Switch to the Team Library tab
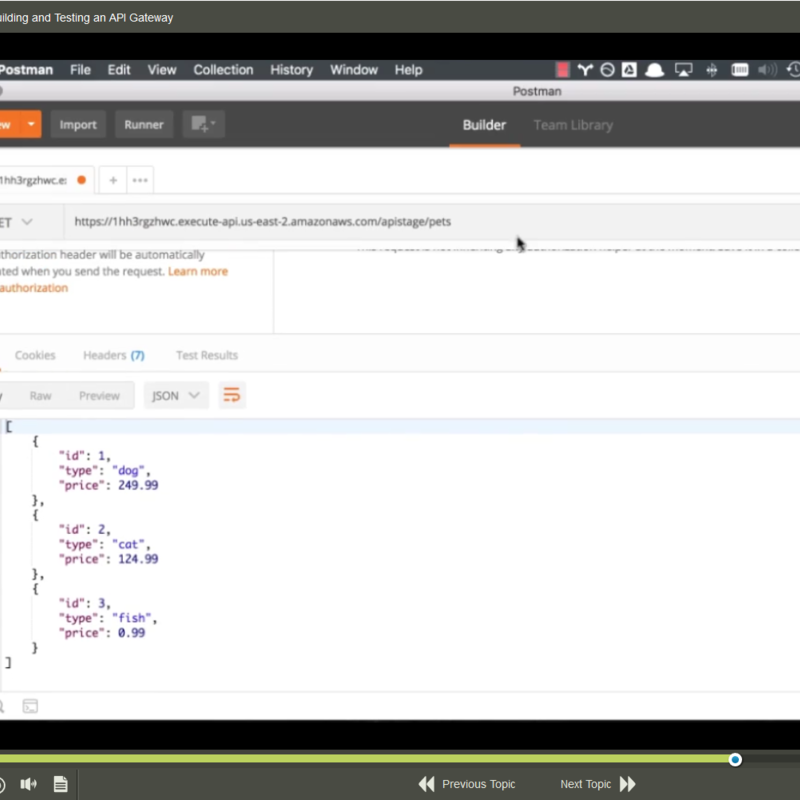 [x=573, y=125]
